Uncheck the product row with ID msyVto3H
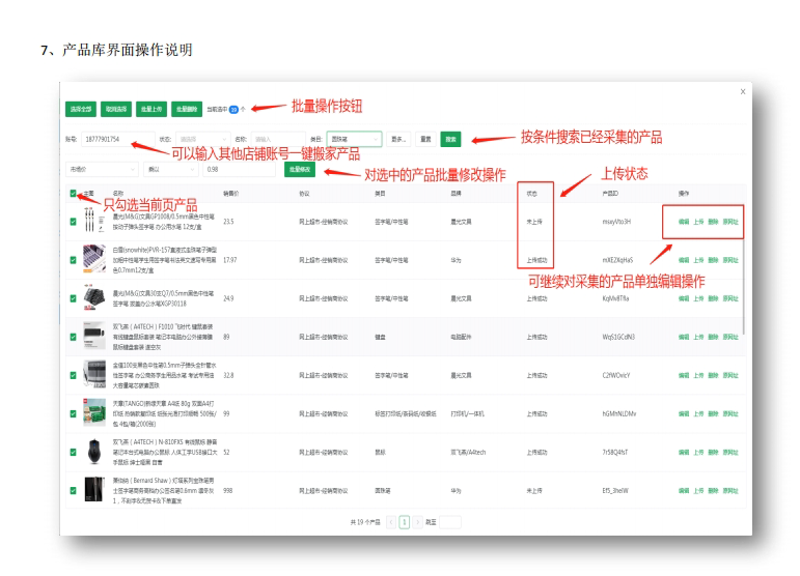 pyautogui.click(x=73, y=222)
